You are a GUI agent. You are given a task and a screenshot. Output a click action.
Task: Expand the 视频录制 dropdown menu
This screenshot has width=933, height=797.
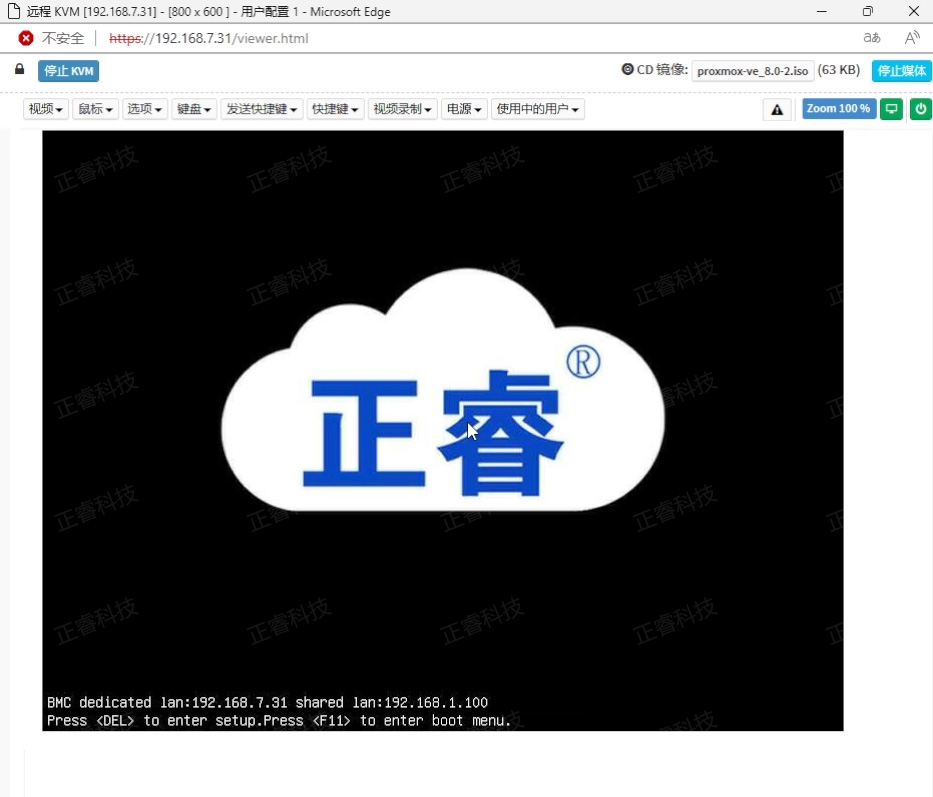402,109
